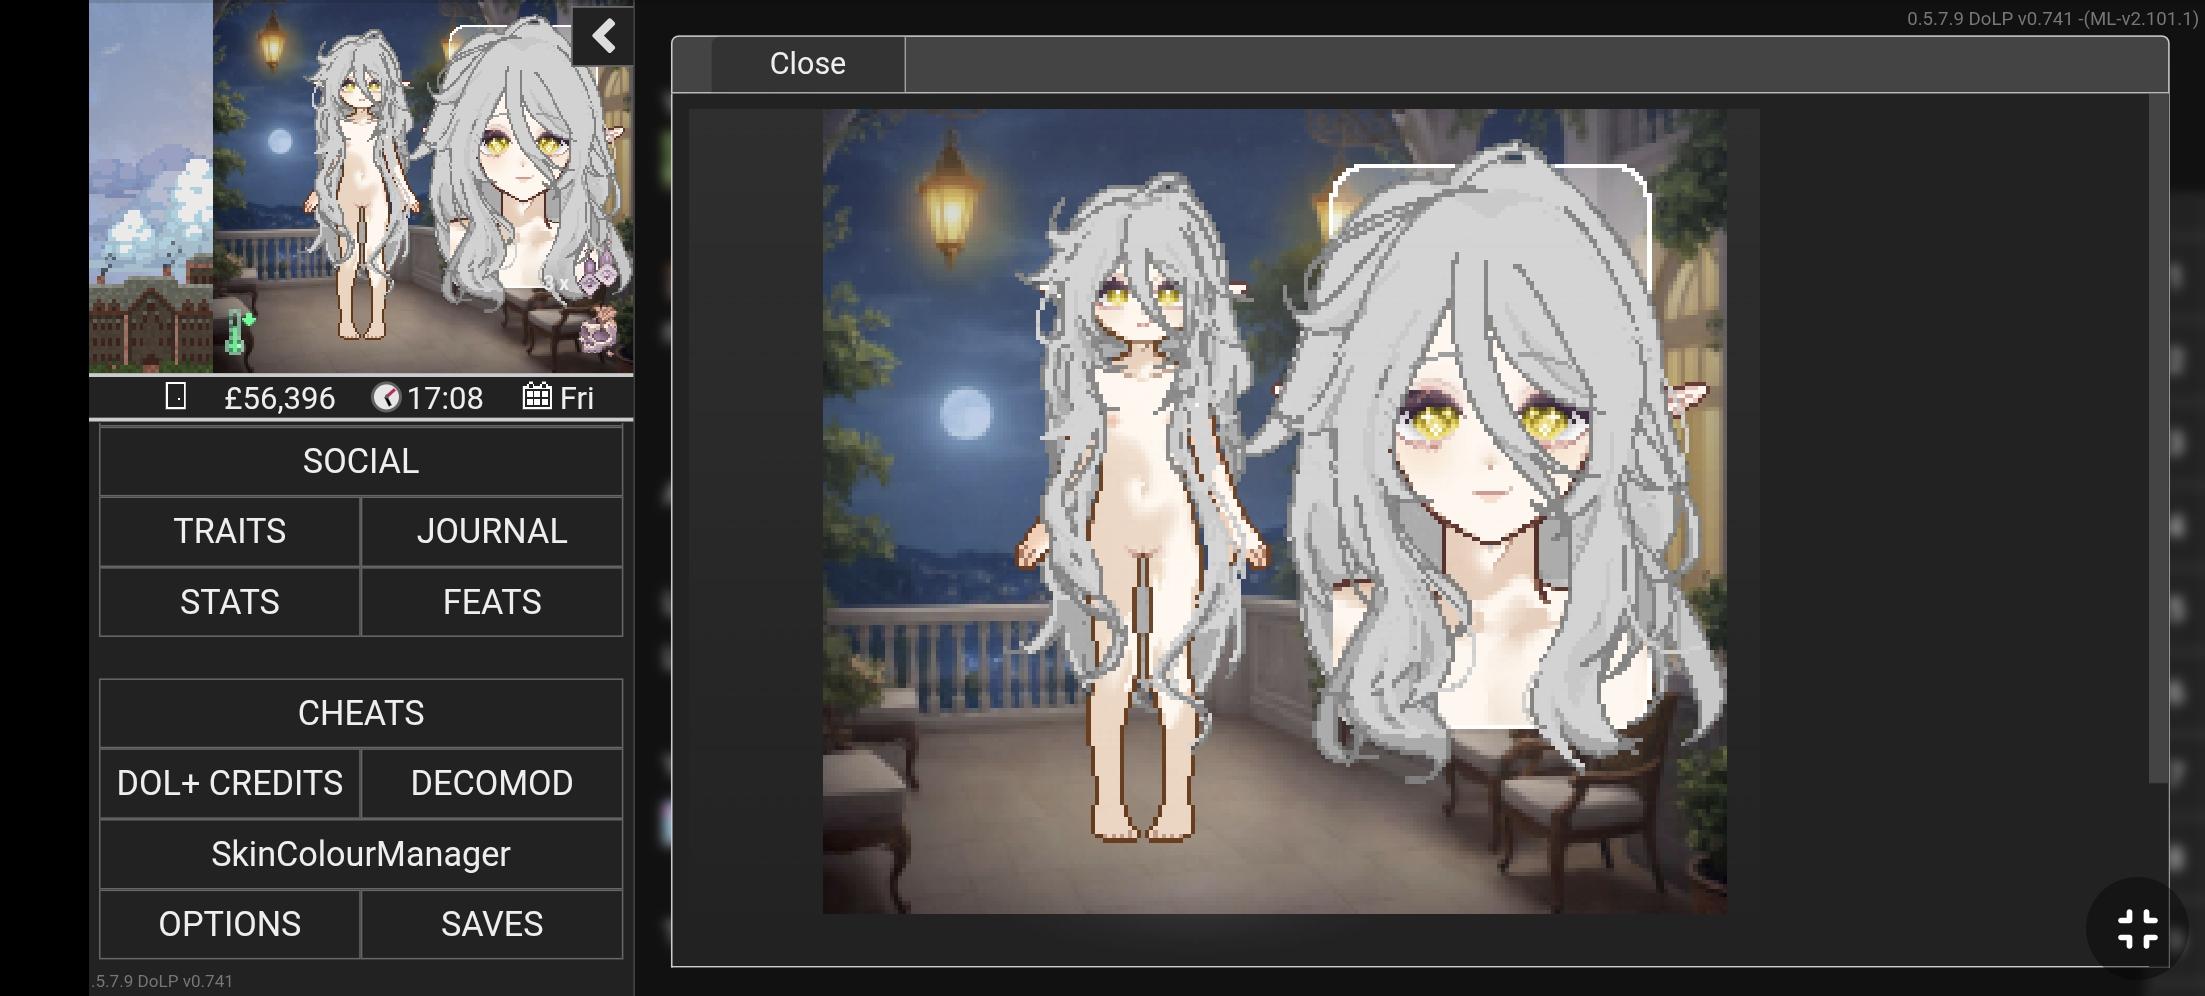View the STATS page
The height and width of the screenshot is (996, 2205).
pyautogui.click(x=229, y=602)
